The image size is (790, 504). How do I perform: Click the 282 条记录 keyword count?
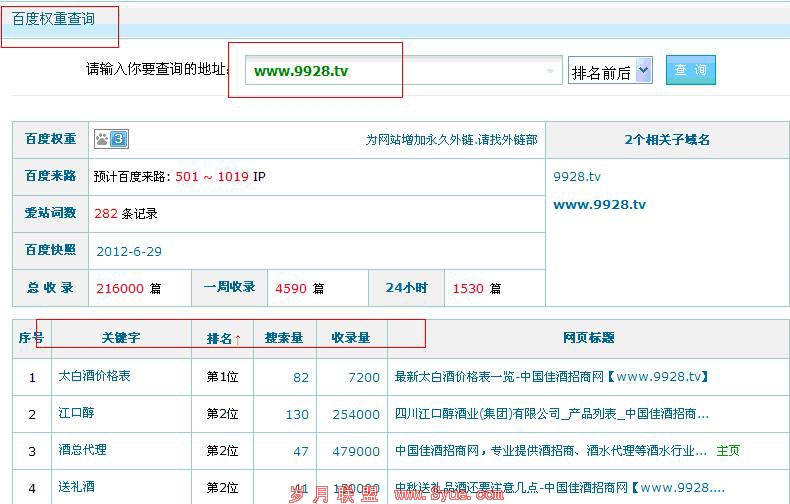pyautogui.click(x=126, y=214)
